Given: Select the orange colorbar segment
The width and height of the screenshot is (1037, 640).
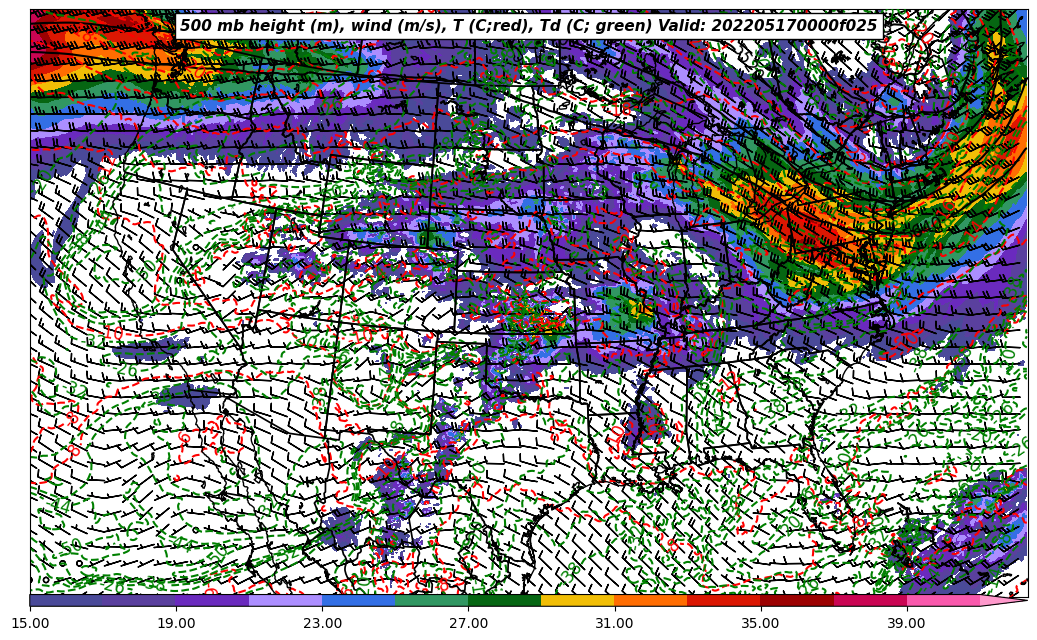Looking at the screenshot, I should coord(650,600).
